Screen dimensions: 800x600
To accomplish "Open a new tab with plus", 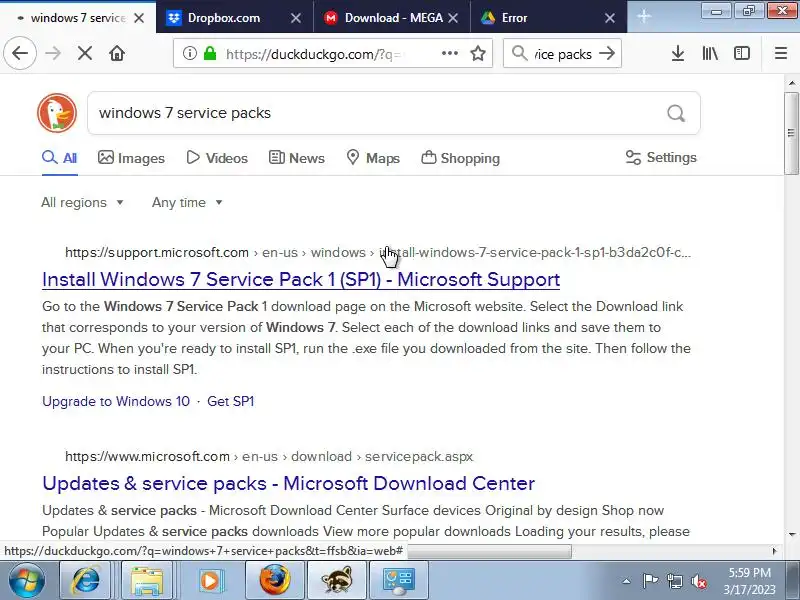I will 644,17.
